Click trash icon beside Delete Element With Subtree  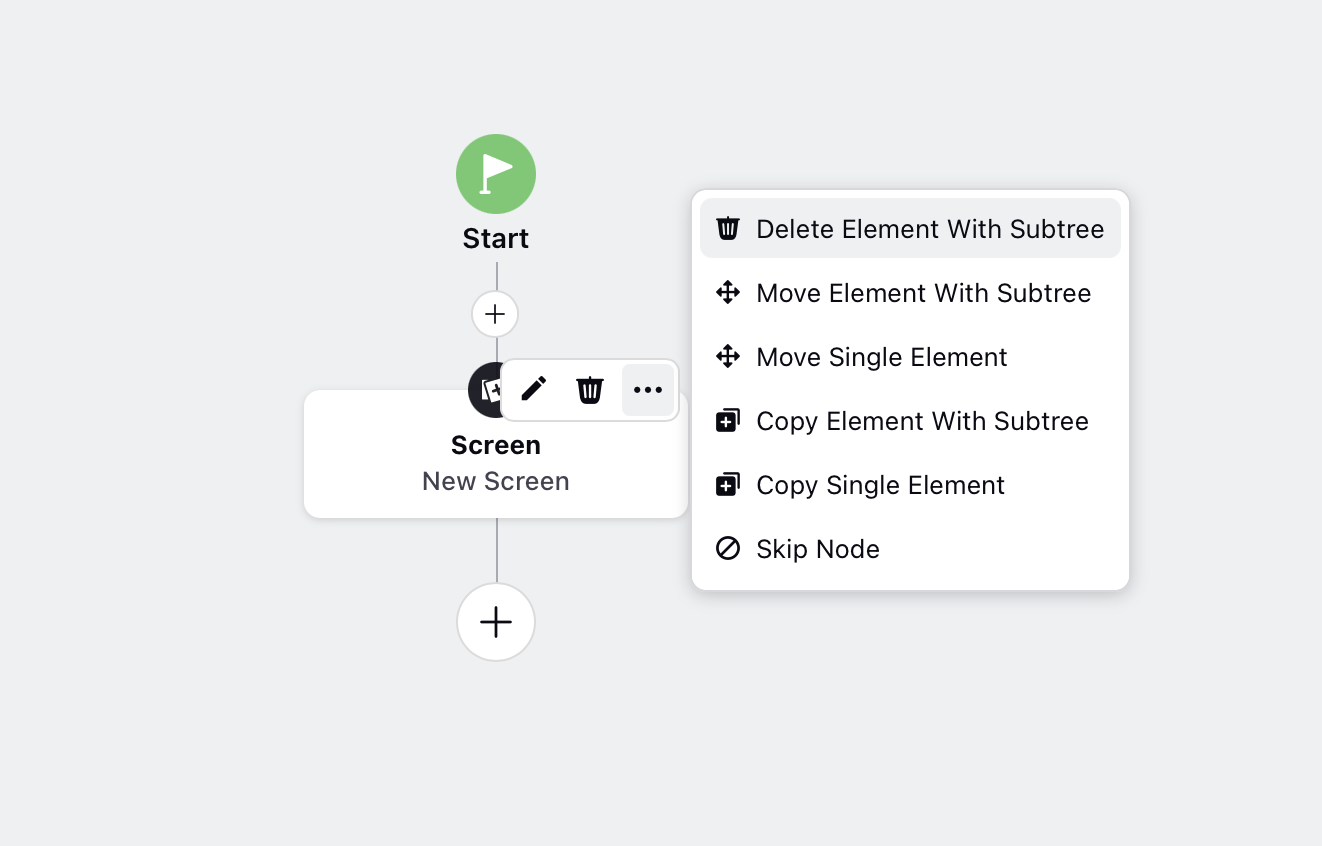728,228
